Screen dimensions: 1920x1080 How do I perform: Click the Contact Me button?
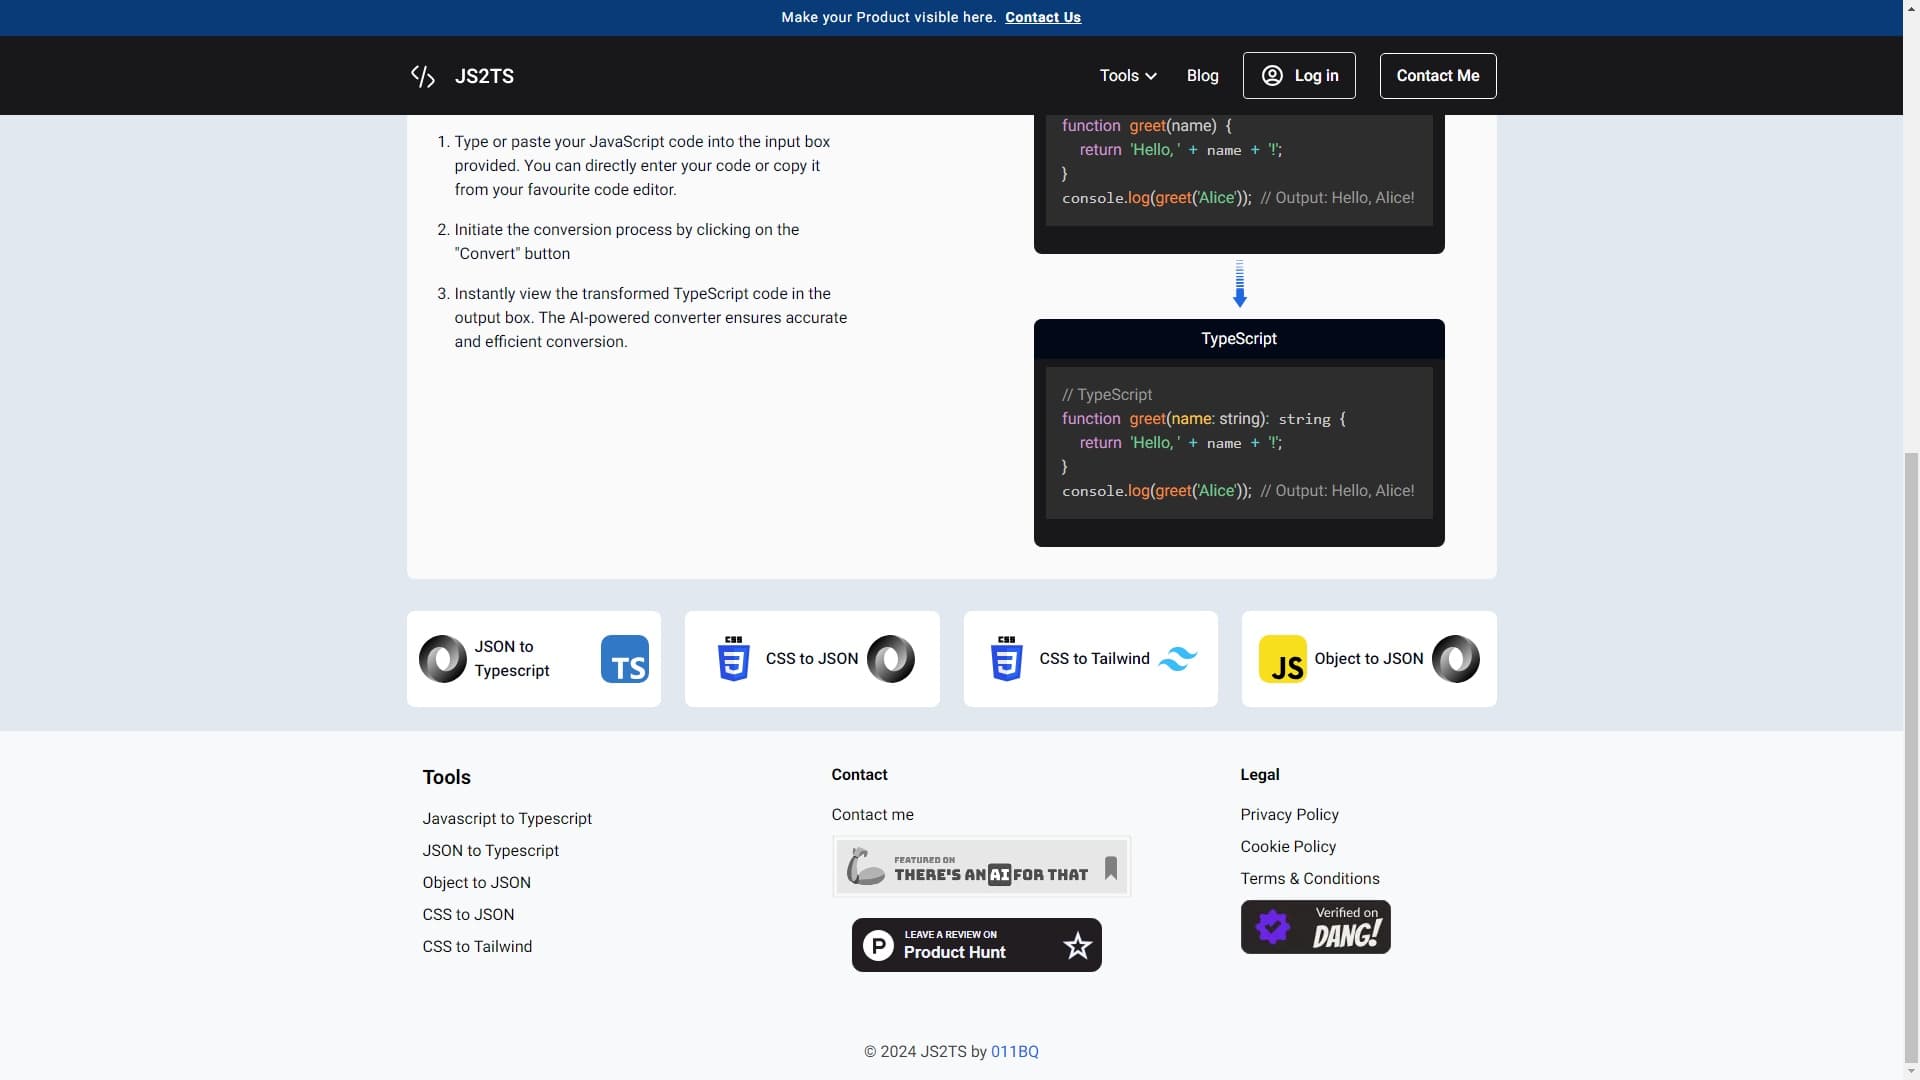tap(1437, 75)
